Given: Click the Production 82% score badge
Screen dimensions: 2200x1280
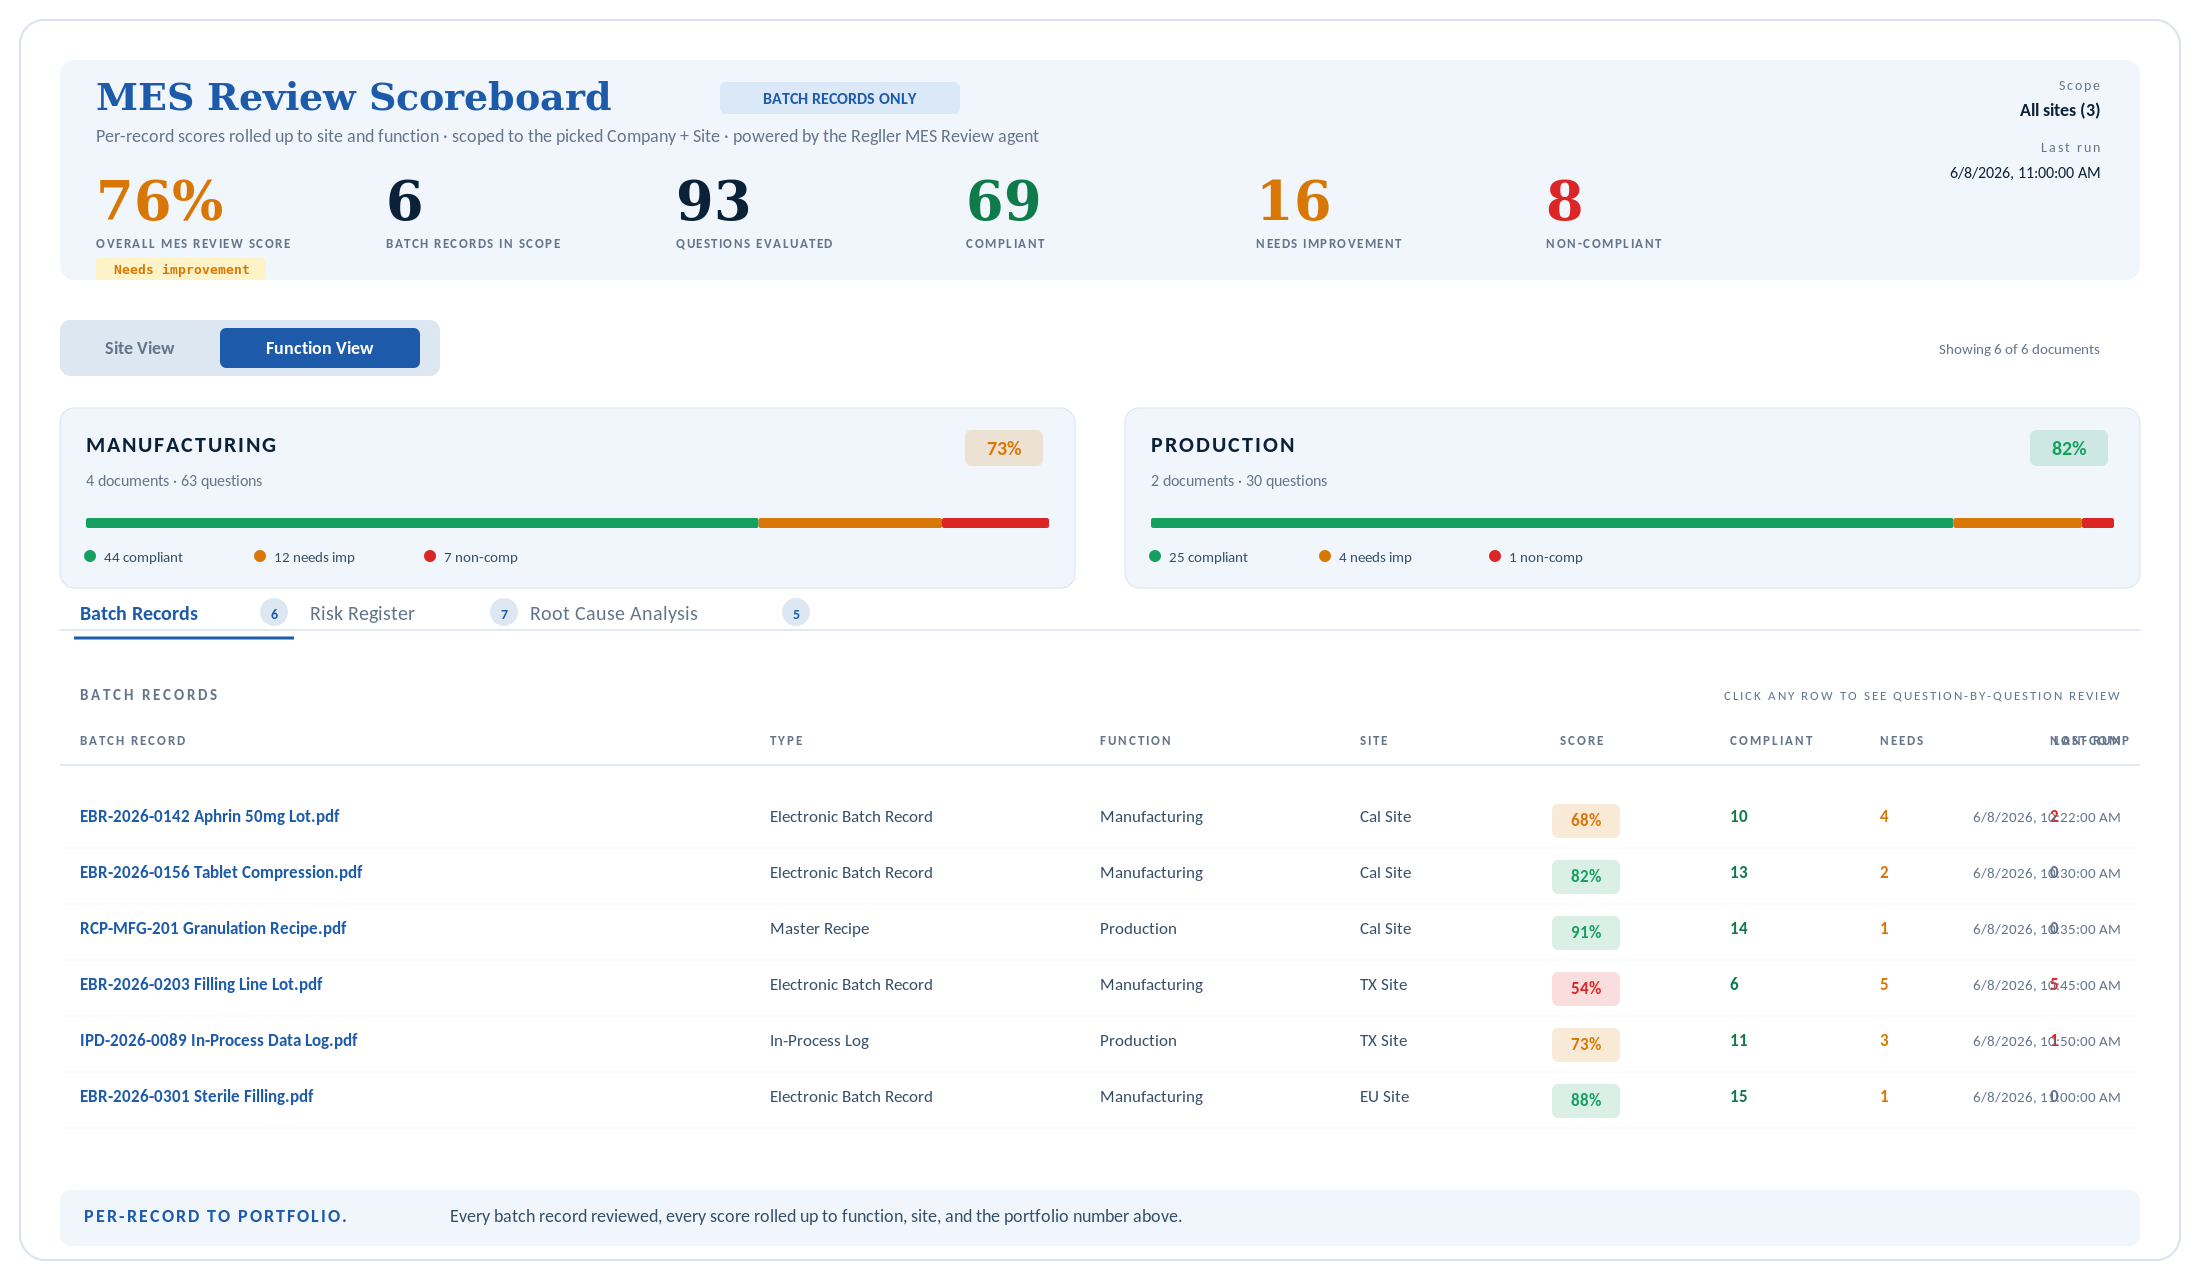Looking at the screenshot, I should 2069,448.
